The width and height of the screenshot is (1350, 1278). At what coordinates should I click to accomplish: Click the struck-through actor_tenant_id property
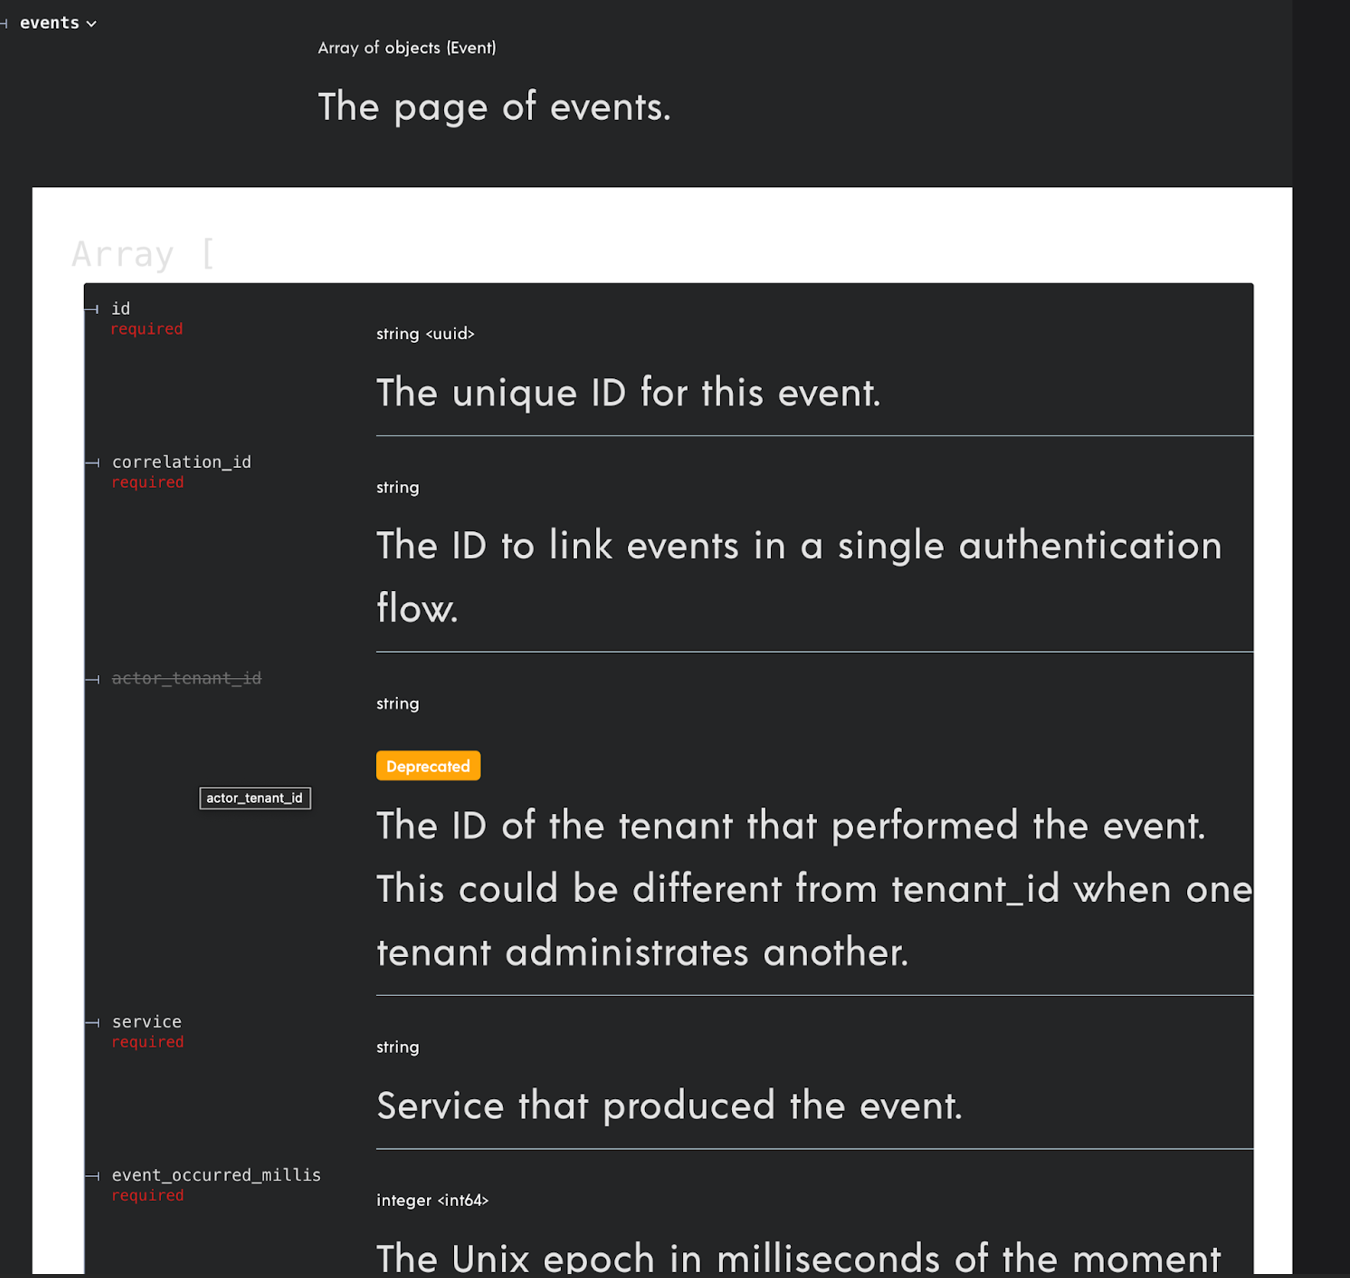point(186,678)
